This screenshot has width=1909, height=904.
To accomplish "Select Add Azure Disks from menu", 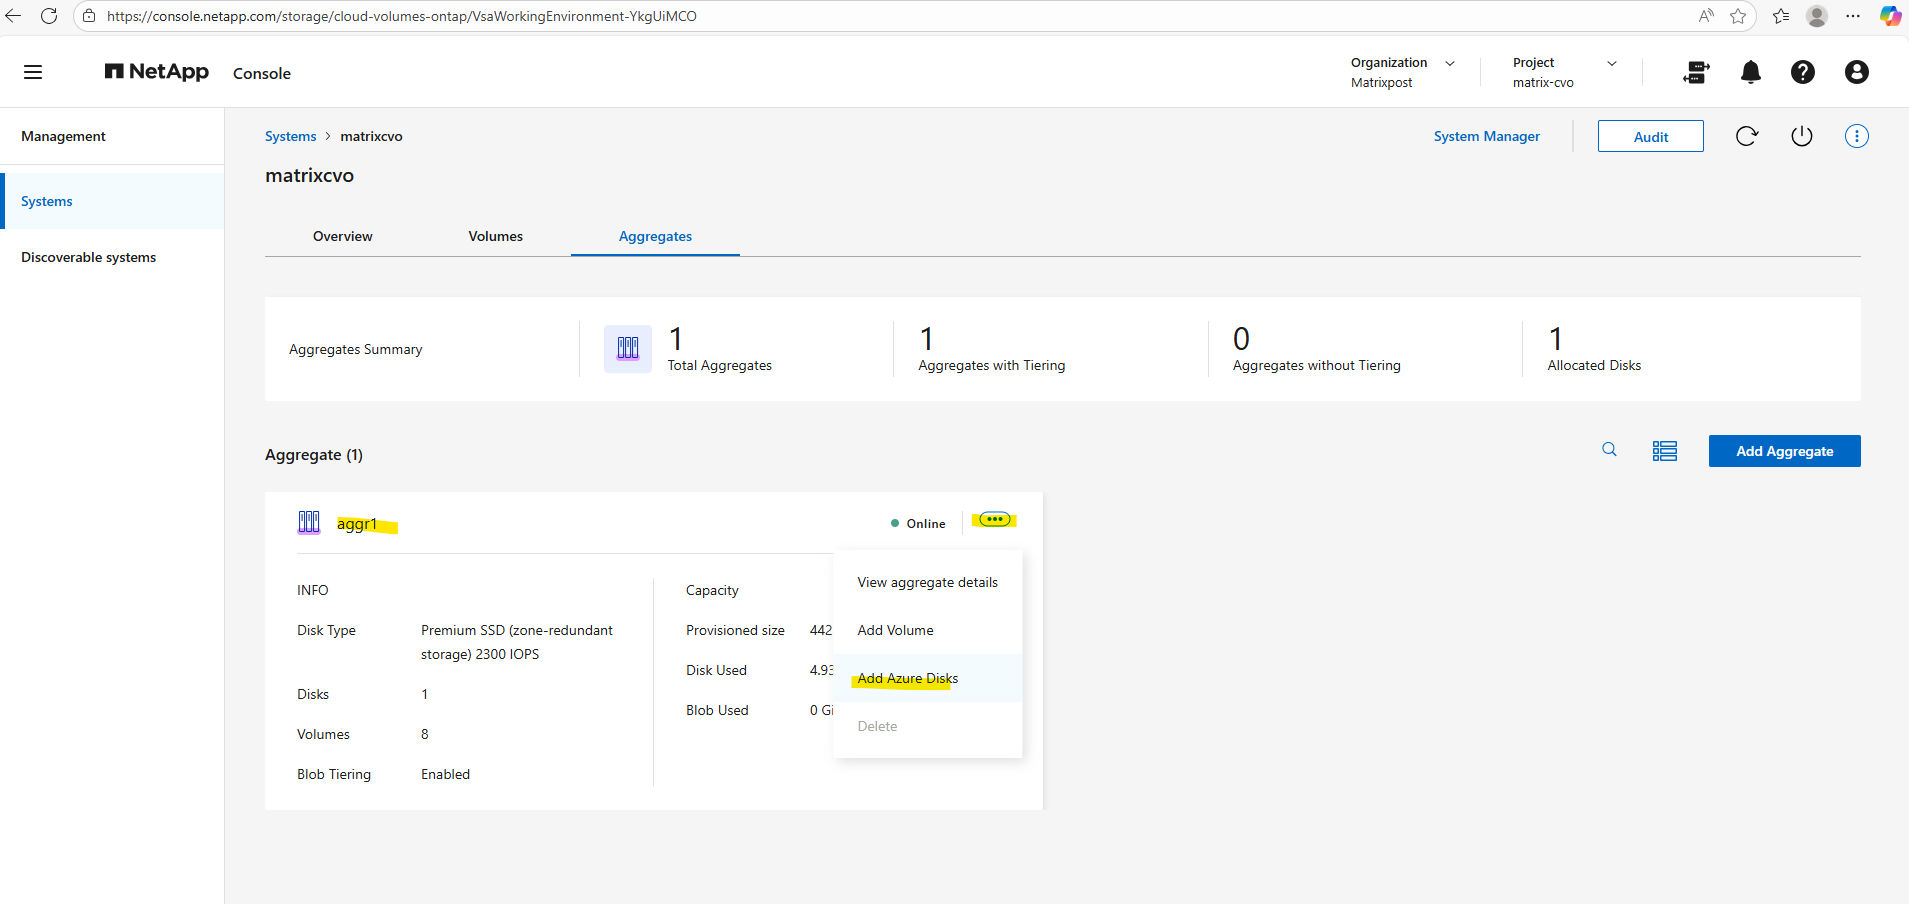I will pyautogui.click(x=907, y=678).
